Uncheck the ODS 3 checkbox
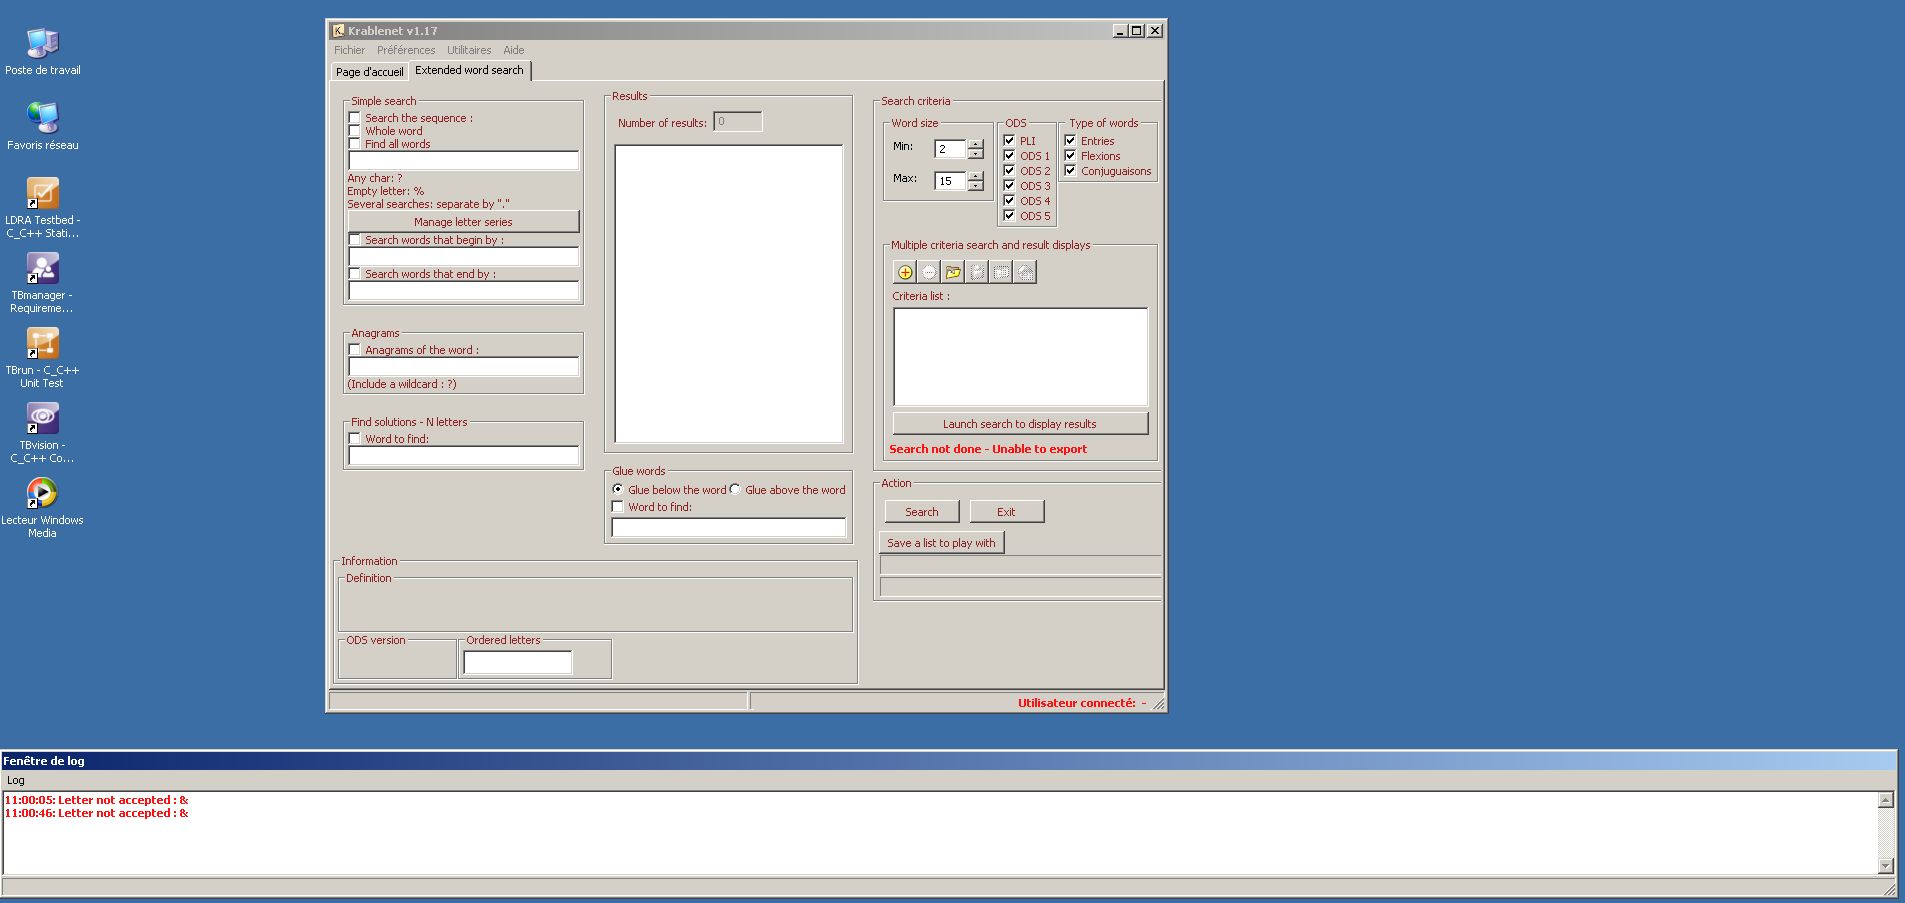Screen dimensions: 1905x903 pyautogui.click(x=1009, y=186)
